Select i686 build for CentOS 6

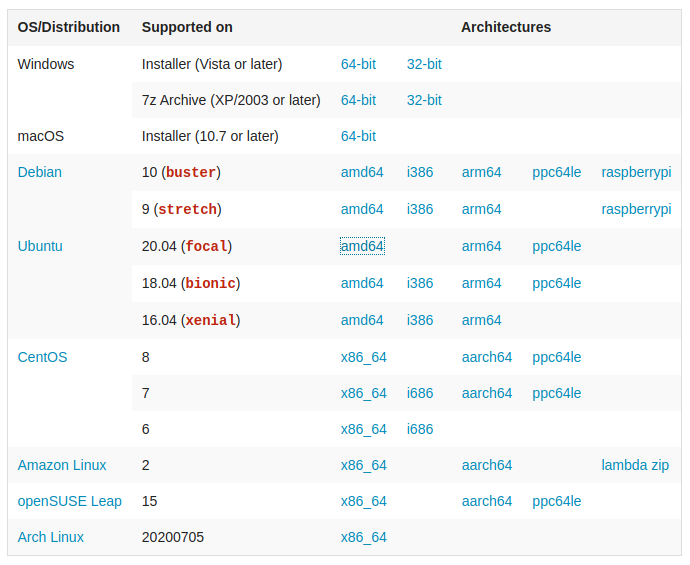(420, 429)
